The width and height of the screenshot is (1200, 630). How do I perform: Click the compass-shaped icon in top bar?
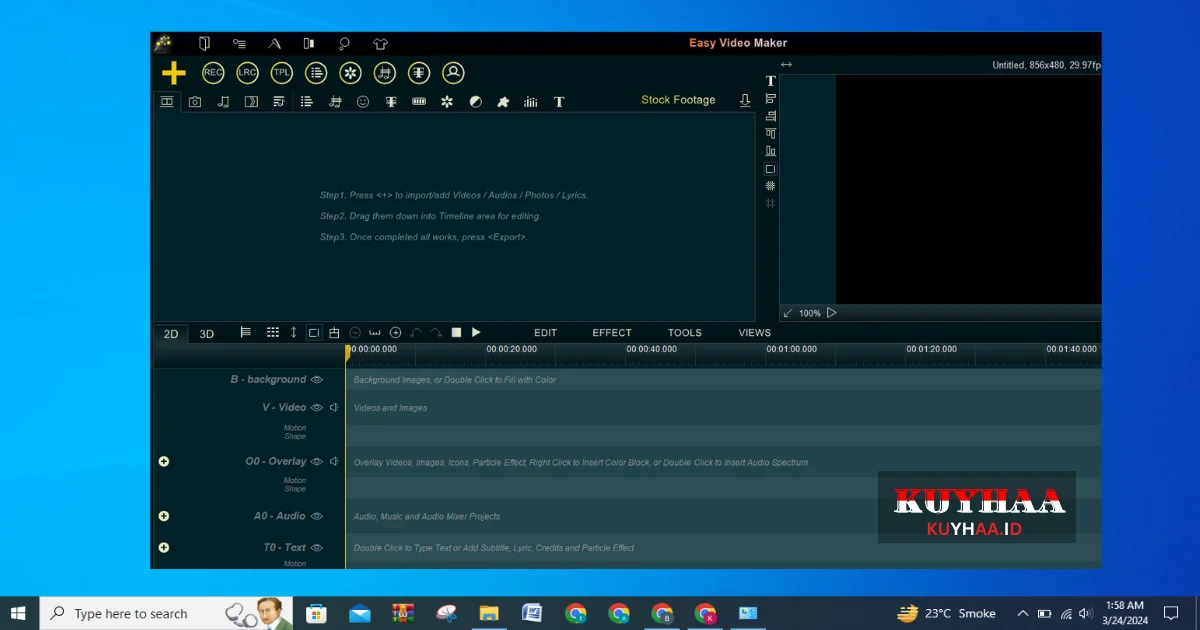[x=274, y=44]
